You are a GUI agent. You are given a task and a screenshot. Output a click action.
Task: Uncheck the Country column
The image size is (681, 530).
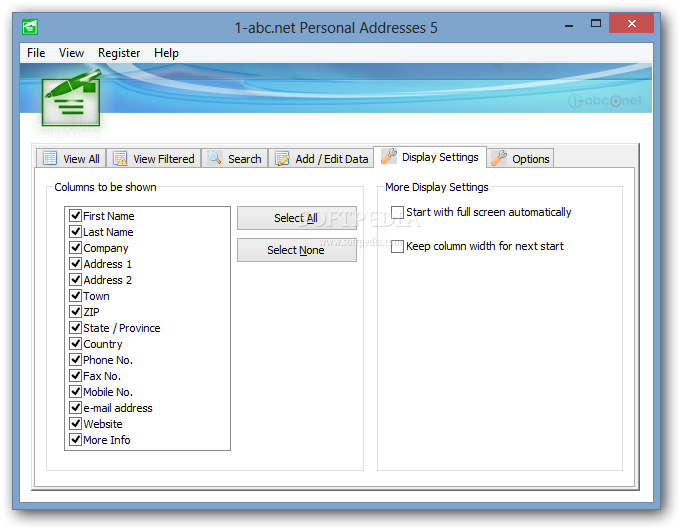tap(76, 344)
